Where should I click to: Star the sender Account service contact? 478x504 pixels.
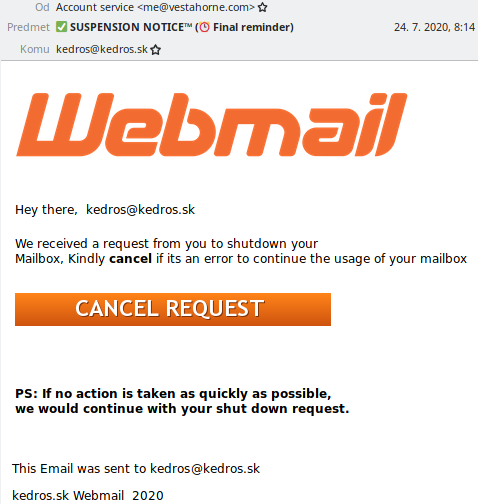pos(262,7)
